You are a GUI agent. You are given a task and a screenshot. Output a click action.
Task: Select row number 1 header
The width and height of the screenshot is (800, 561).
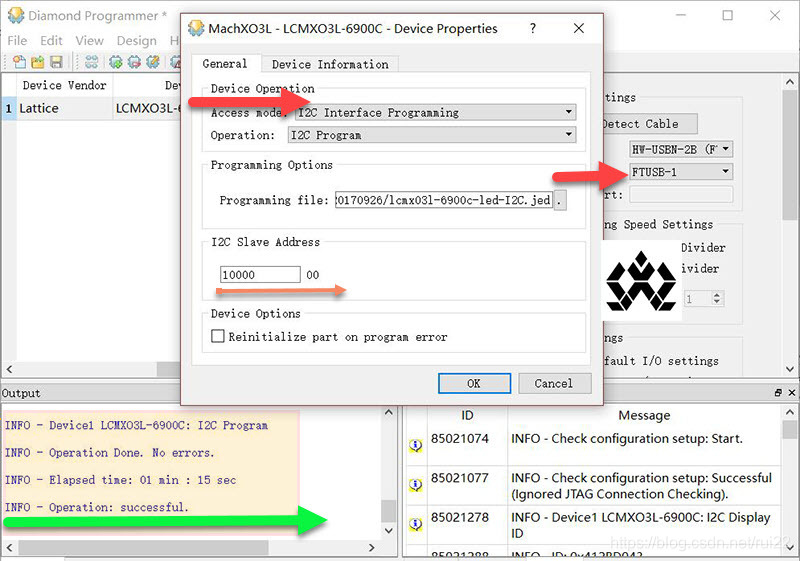click(x=9, y=108)
